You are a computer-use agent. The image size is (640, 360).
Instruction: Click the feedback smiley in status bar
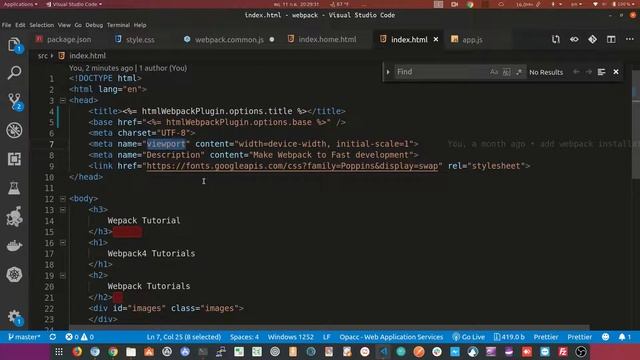(606, 337)
